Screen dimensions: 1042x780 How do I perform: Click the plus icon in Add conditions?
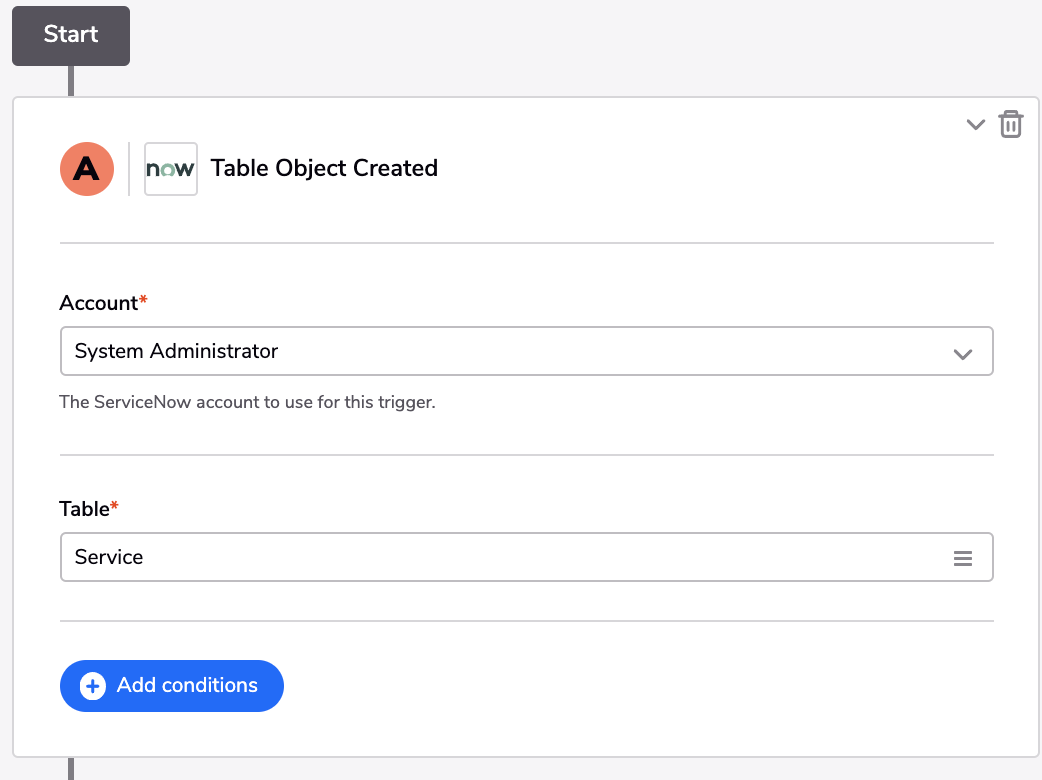pos(93,686)
